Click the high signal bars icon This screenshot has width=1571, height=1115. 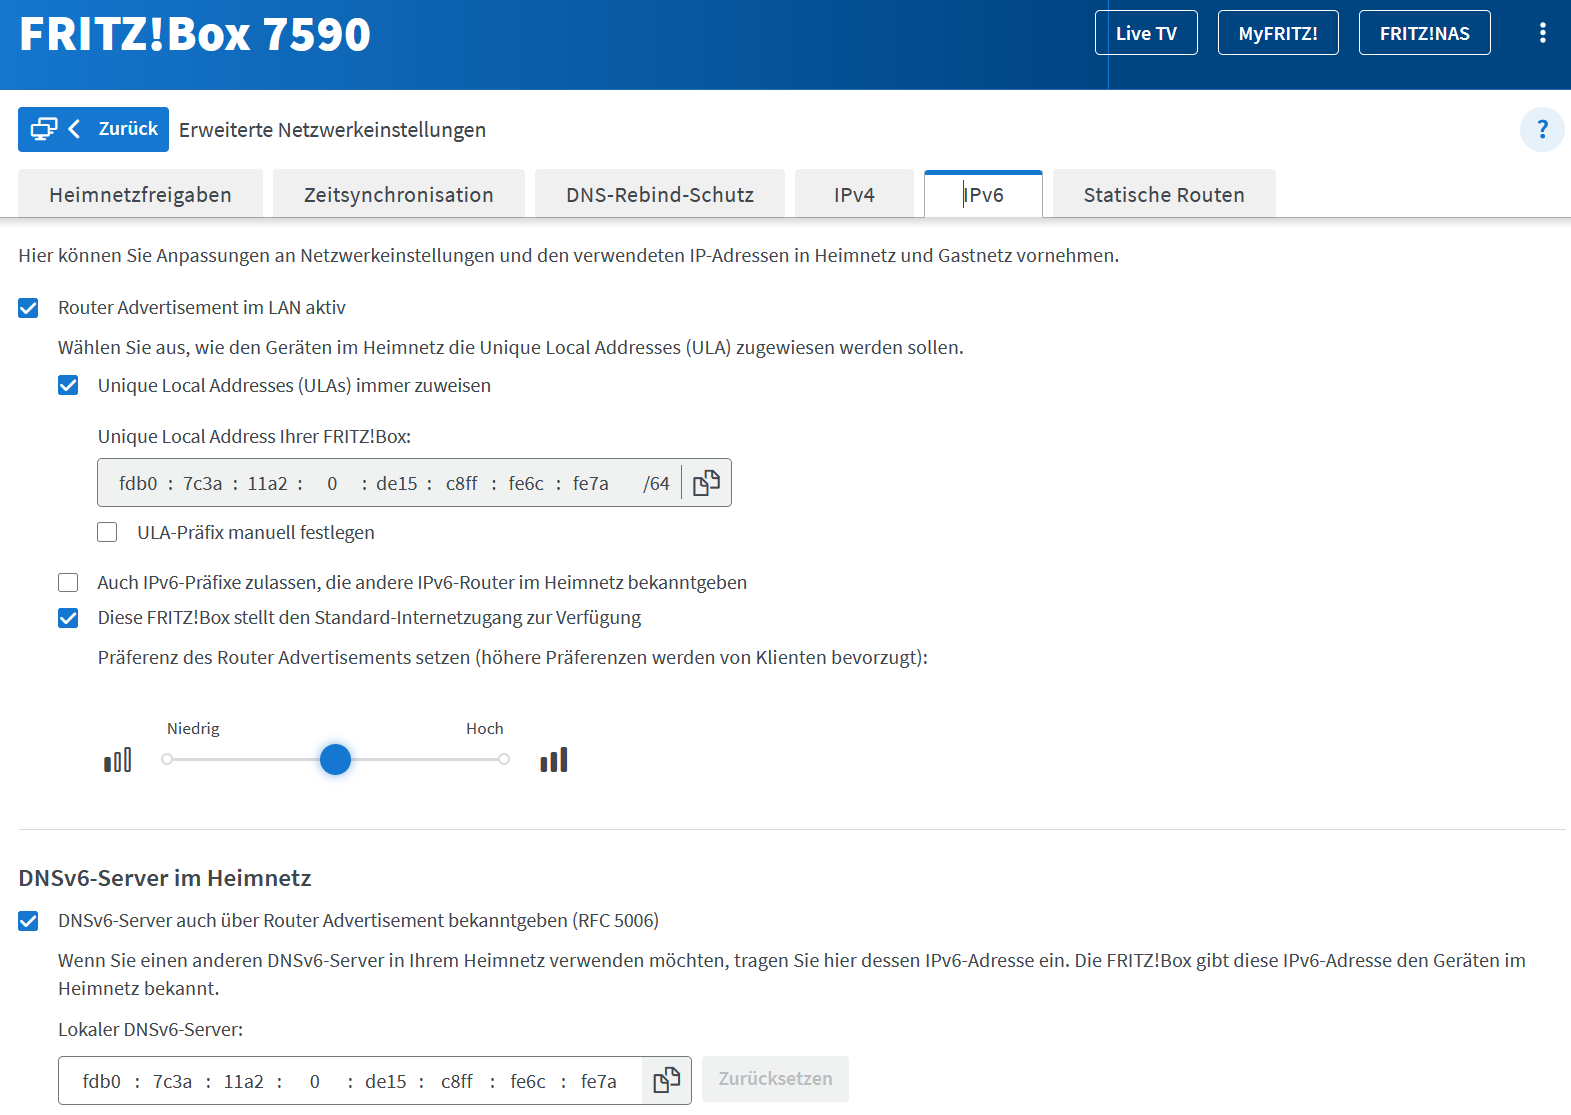[554, 760]
